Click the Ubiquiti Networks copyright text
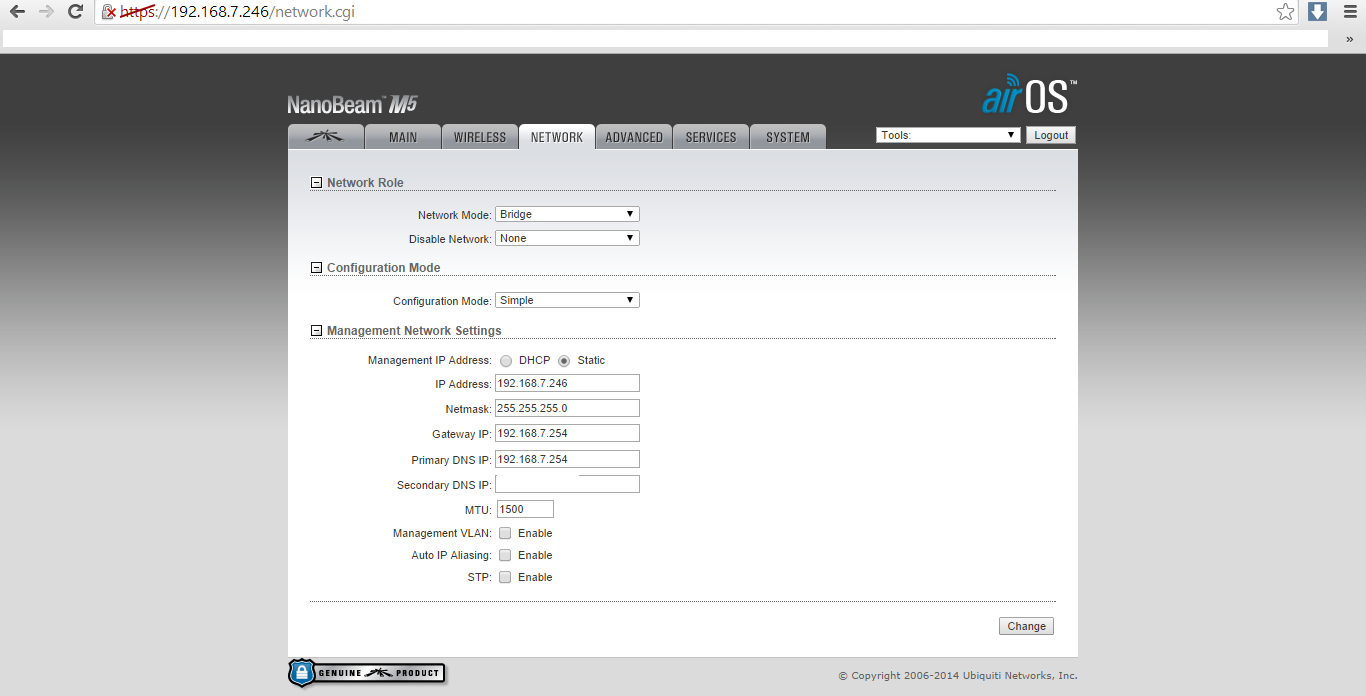This screenshot has width=1366, height=696. 958,676
